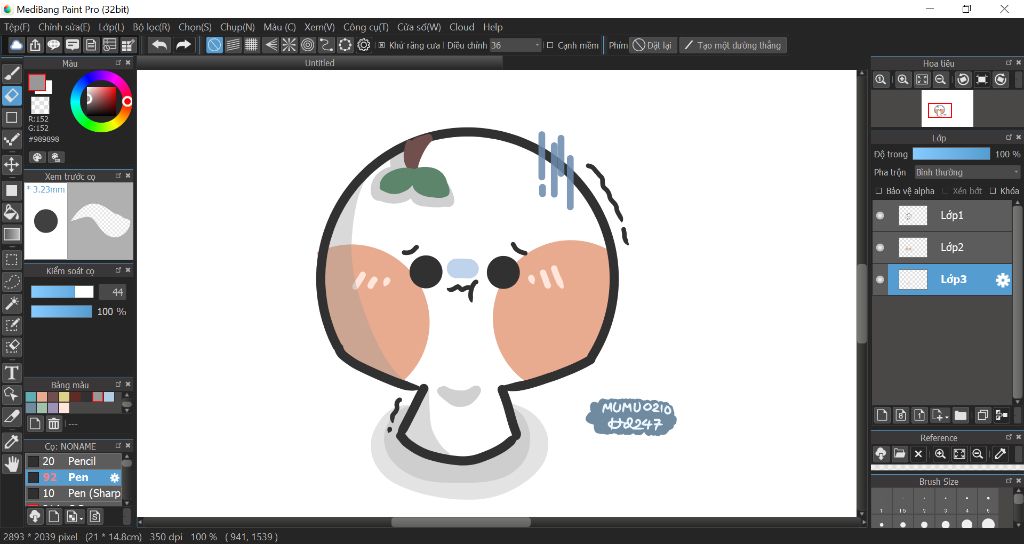
Task: Open snap settings gear icon
Action: [364, 45]
